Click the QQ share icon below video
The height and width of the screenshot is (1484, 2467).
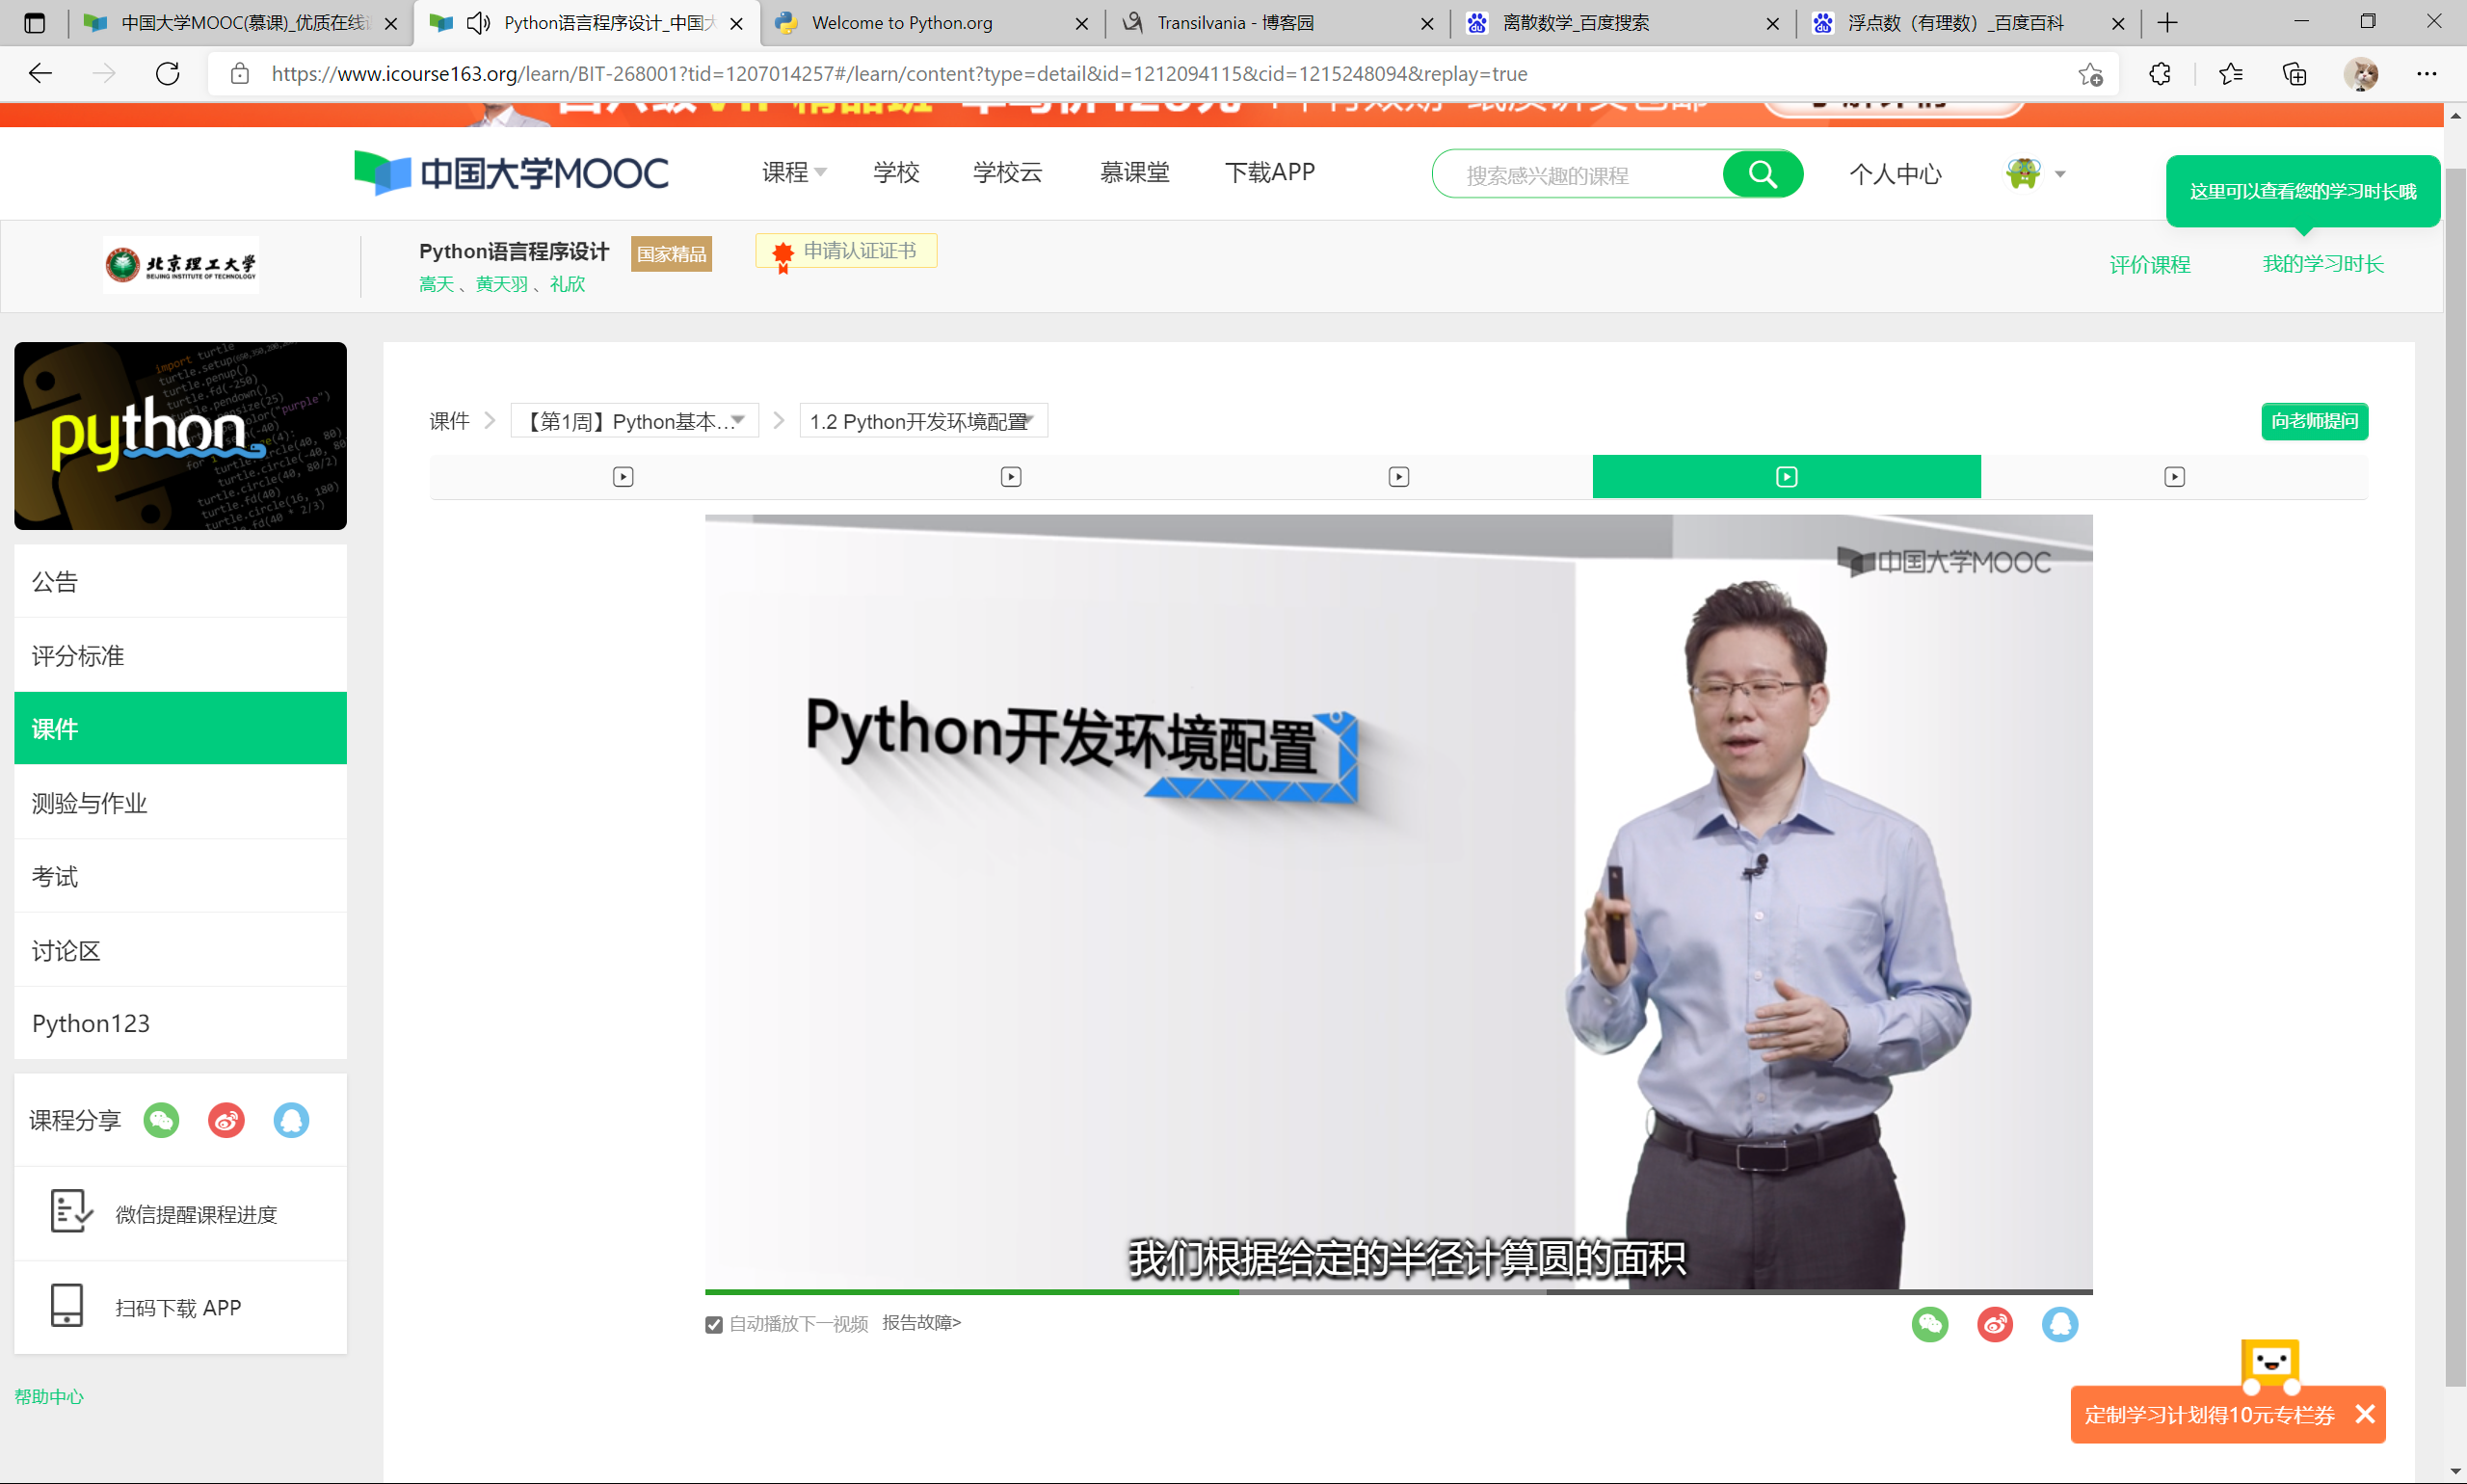pos(2059,1324)
